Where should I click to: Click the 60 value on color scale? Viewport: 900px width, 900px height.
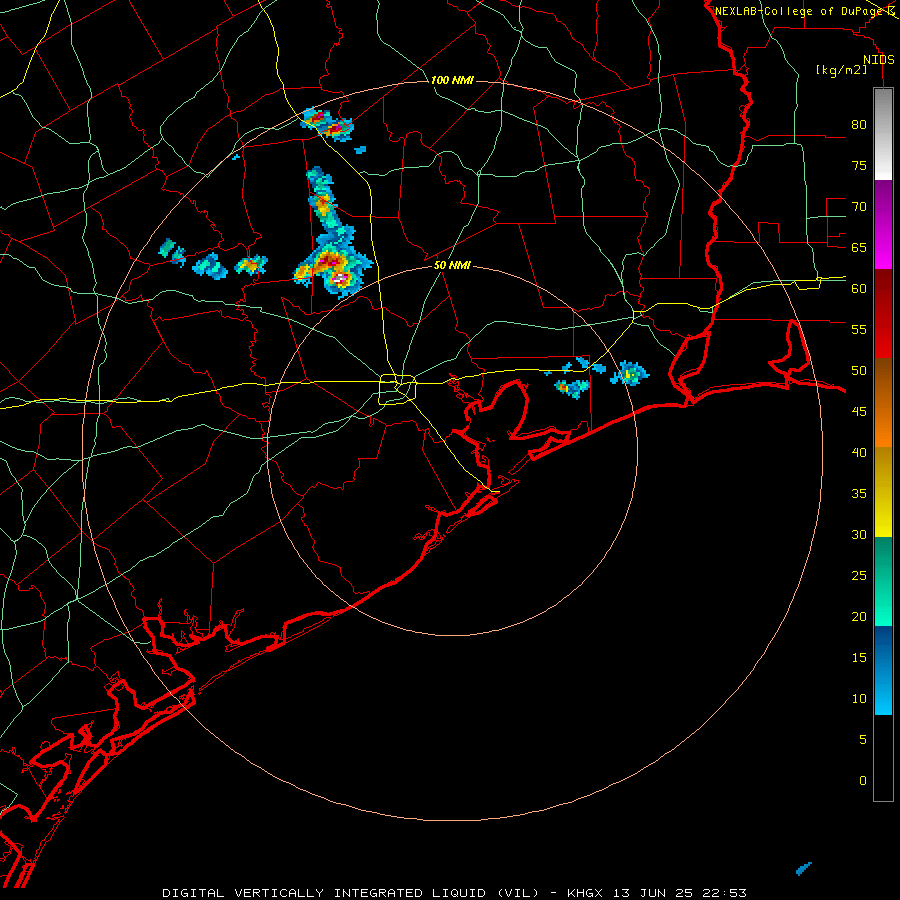(x=859, y=289)
